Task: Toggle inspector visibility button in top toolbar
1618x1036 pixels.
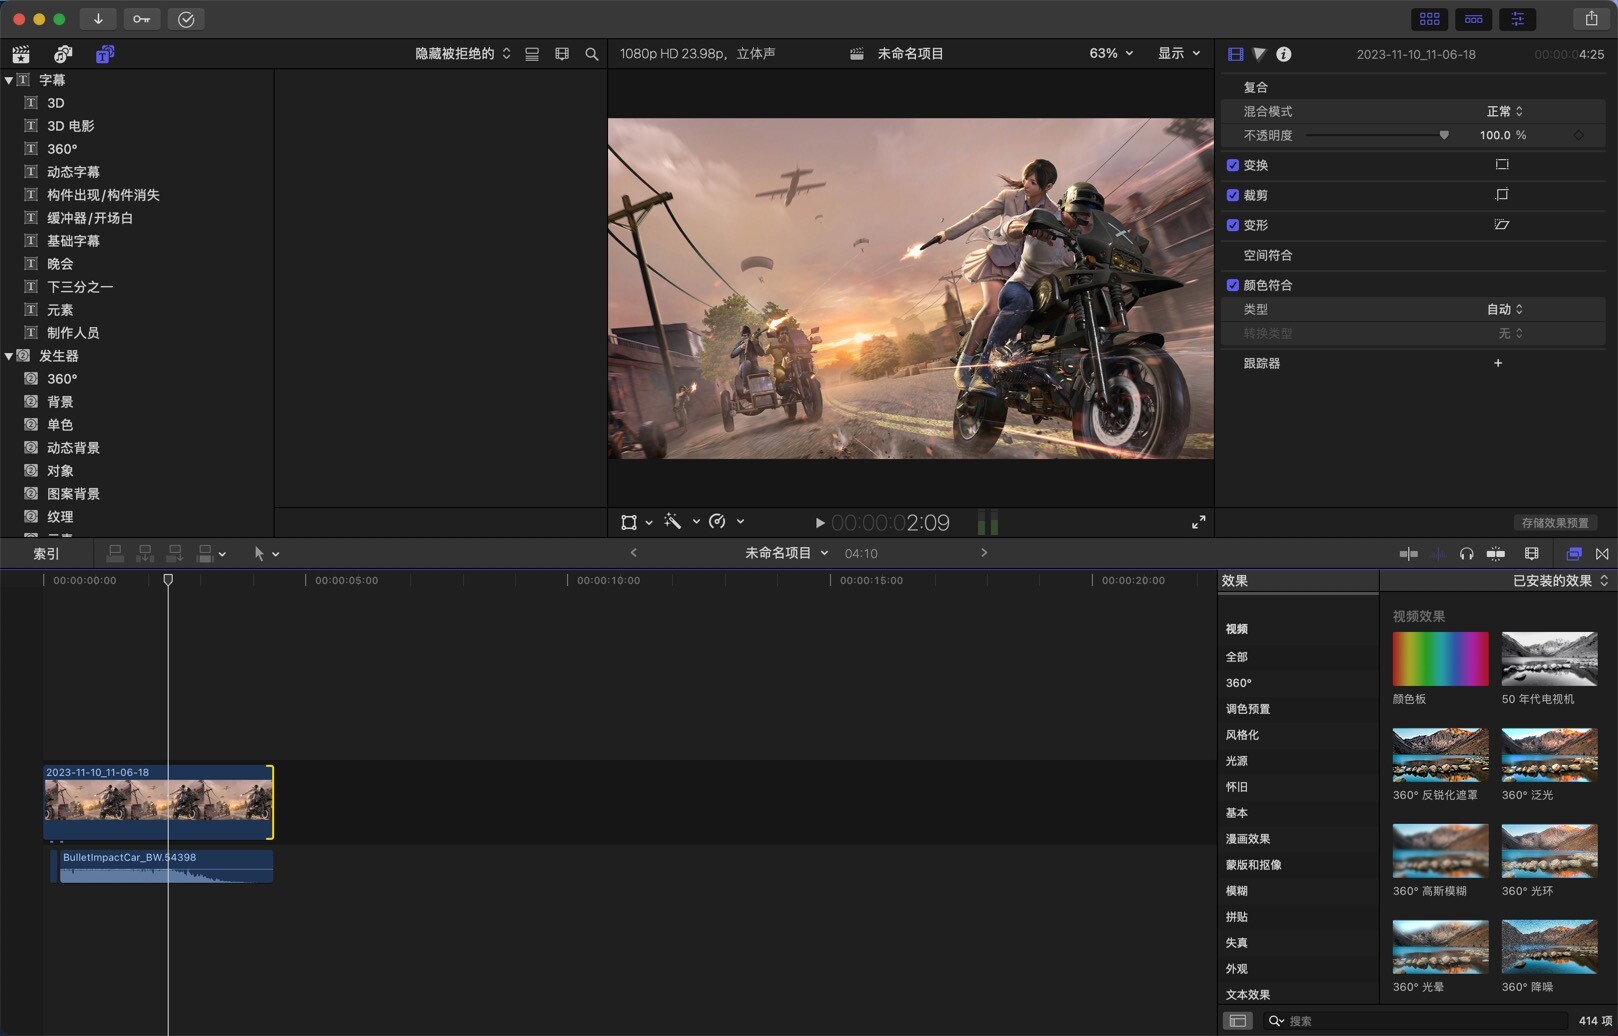Action: pyautogui.click(x=1518, y=19)
